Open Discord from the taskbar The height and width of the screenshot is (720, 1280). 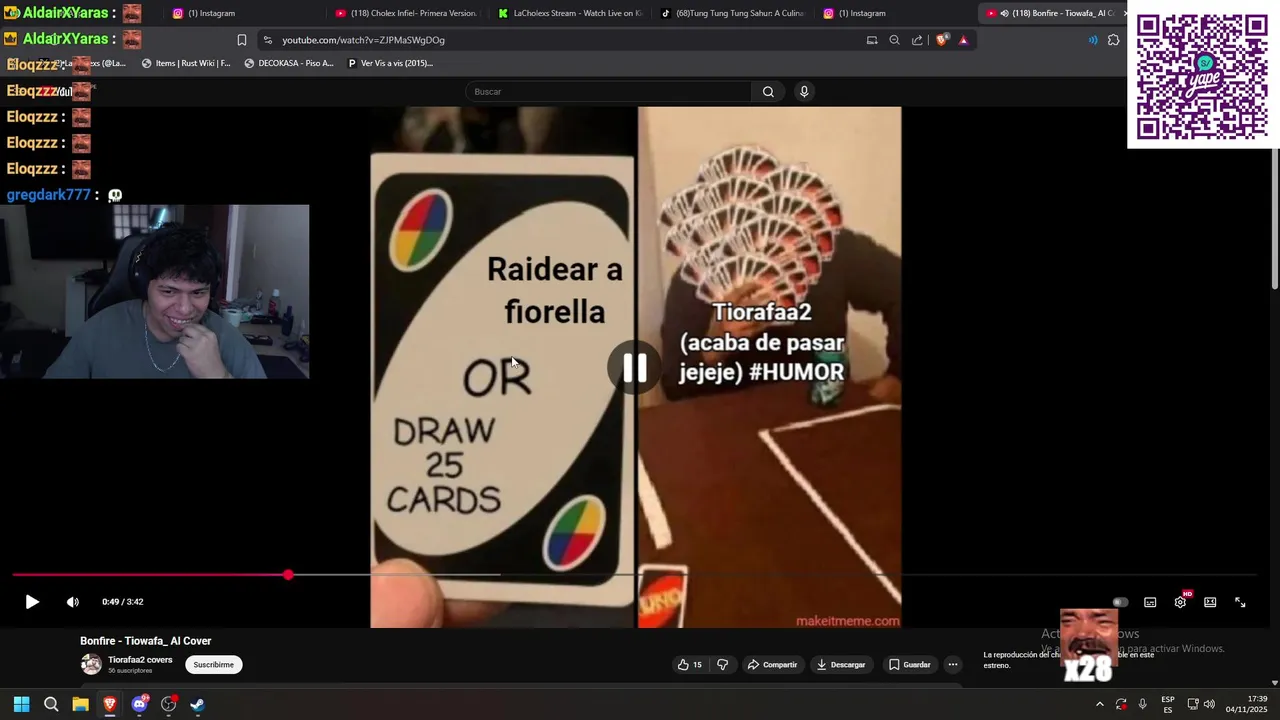pos(139,704)
